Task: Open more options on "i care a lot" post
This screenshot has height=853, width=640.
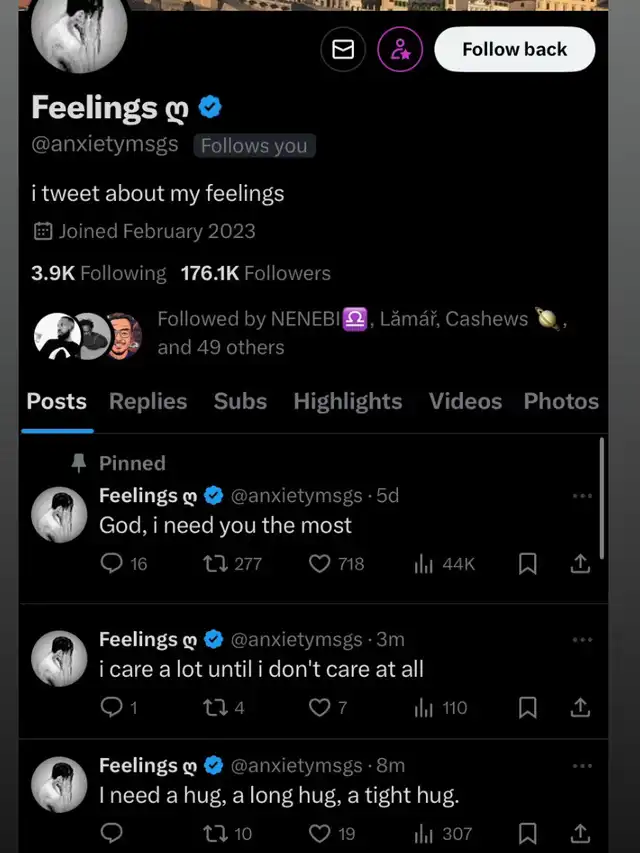Action: click(x=582, y=639)
